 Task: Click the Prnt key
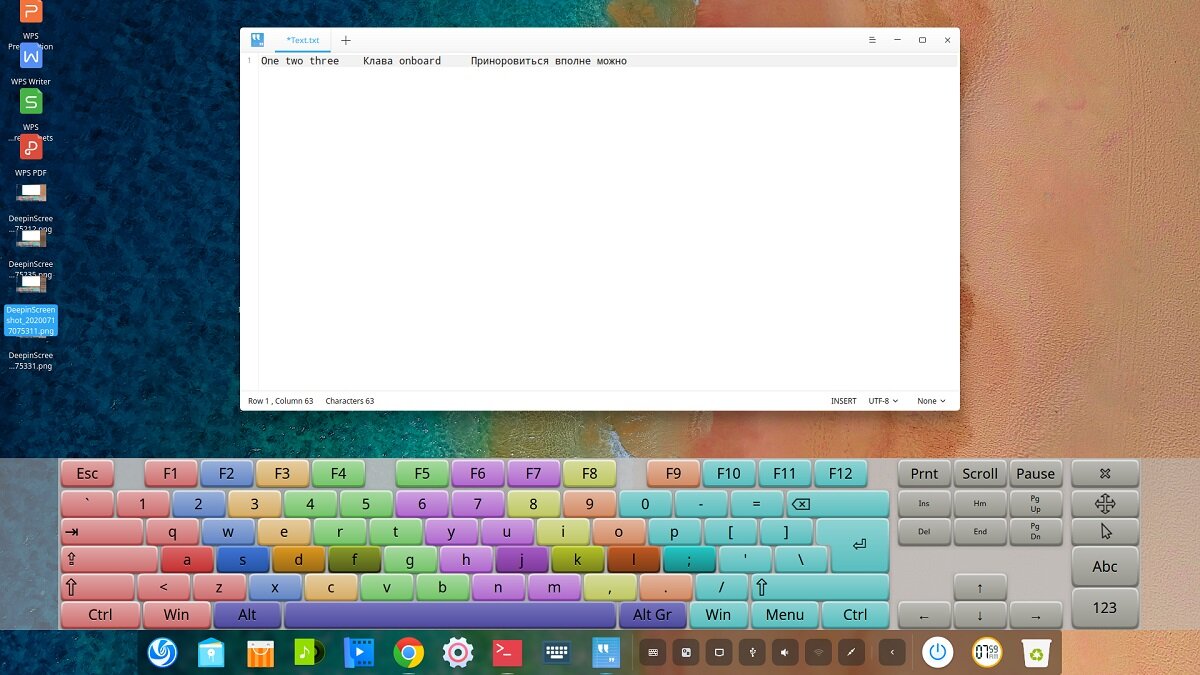[x=924, y=474]
